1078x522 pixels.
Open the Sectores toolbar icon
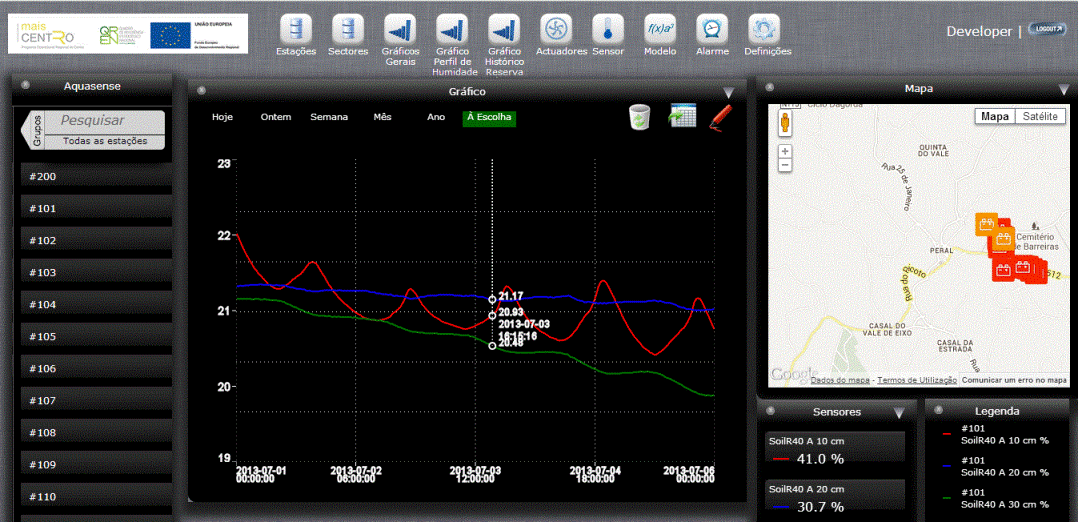click(x=348, y=30)
